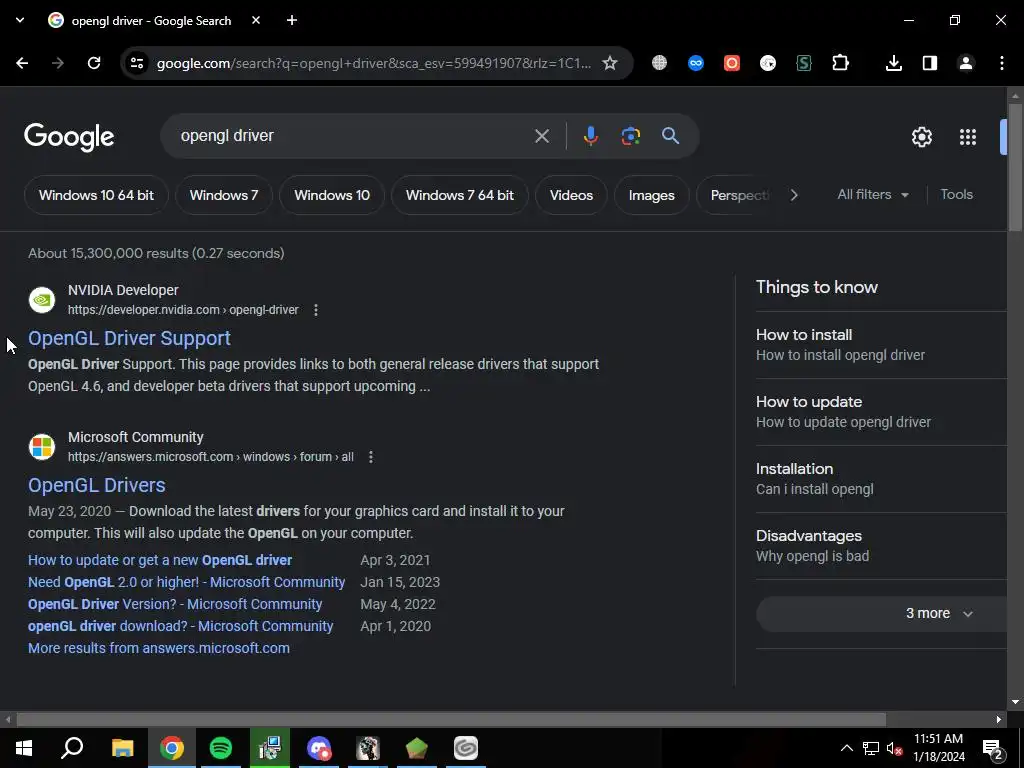Open the Chrome profile avatar
This screenshot has width=1024, height=768.
(966, 63)
